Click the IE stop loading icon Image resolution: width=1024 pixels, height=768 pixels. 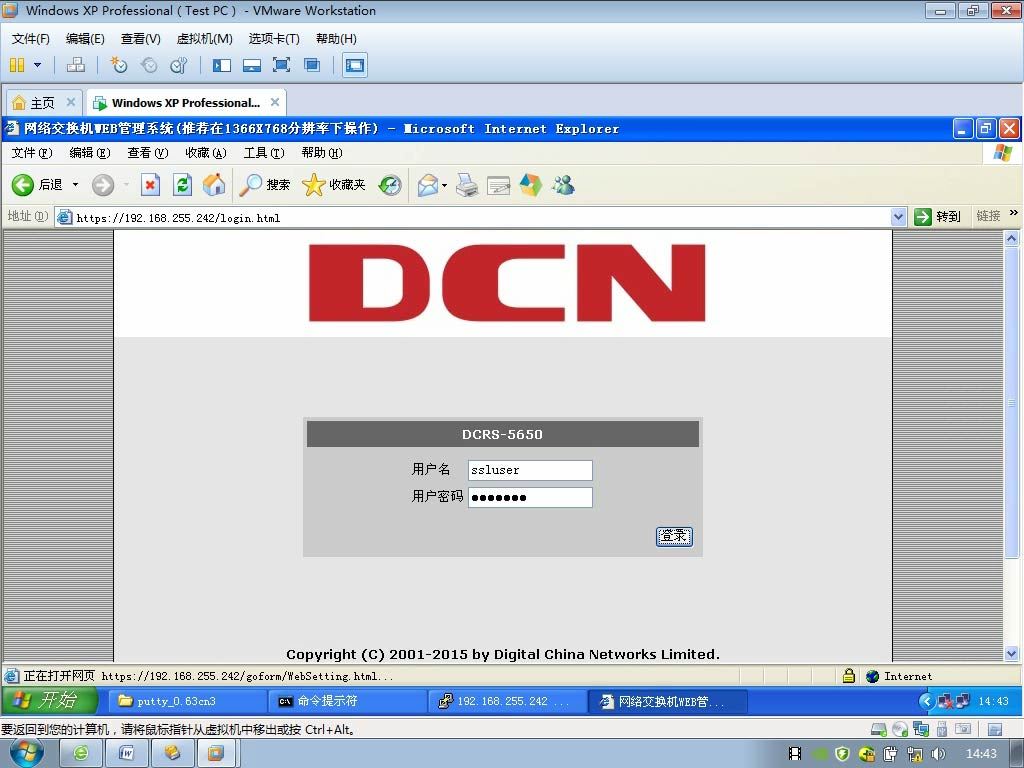click(x=150, y=185)
